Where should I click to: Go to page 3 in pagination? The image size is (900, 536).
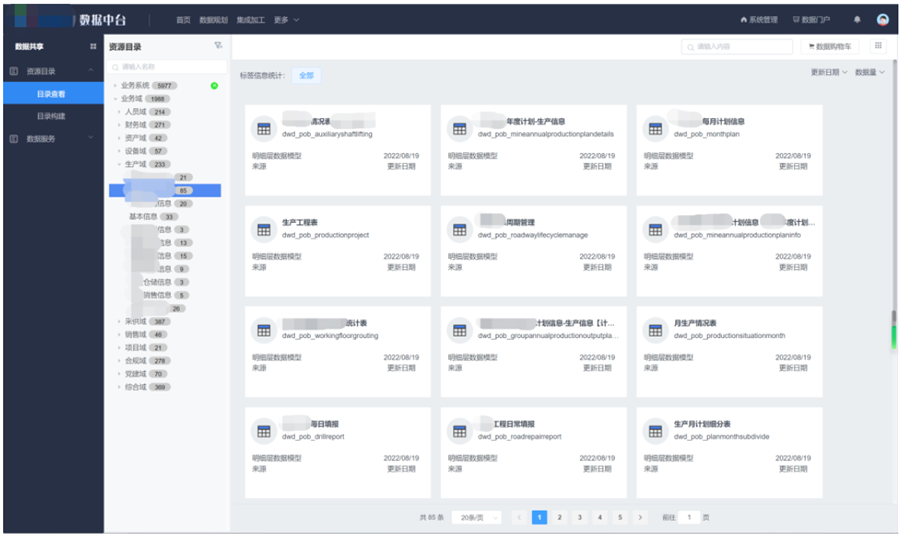[x=579, y=517]
